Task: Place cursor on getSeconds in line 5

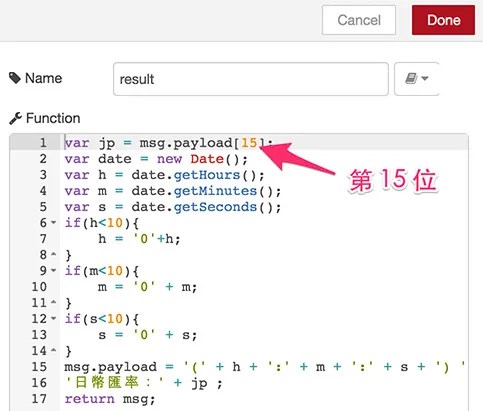Action: click(x=215, y=207)
